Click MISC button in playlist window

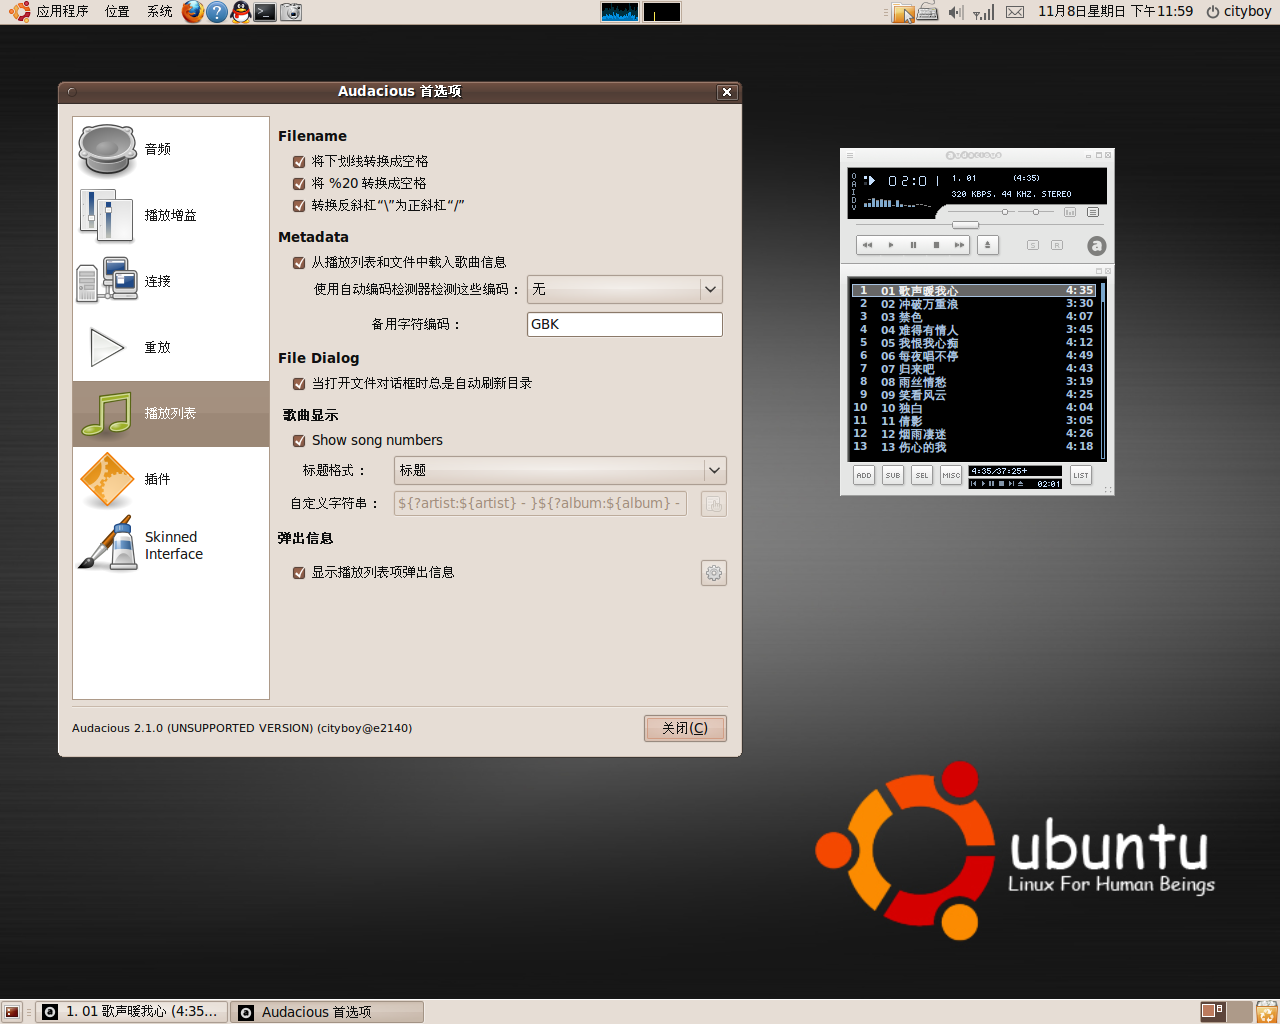click(951, 475)
